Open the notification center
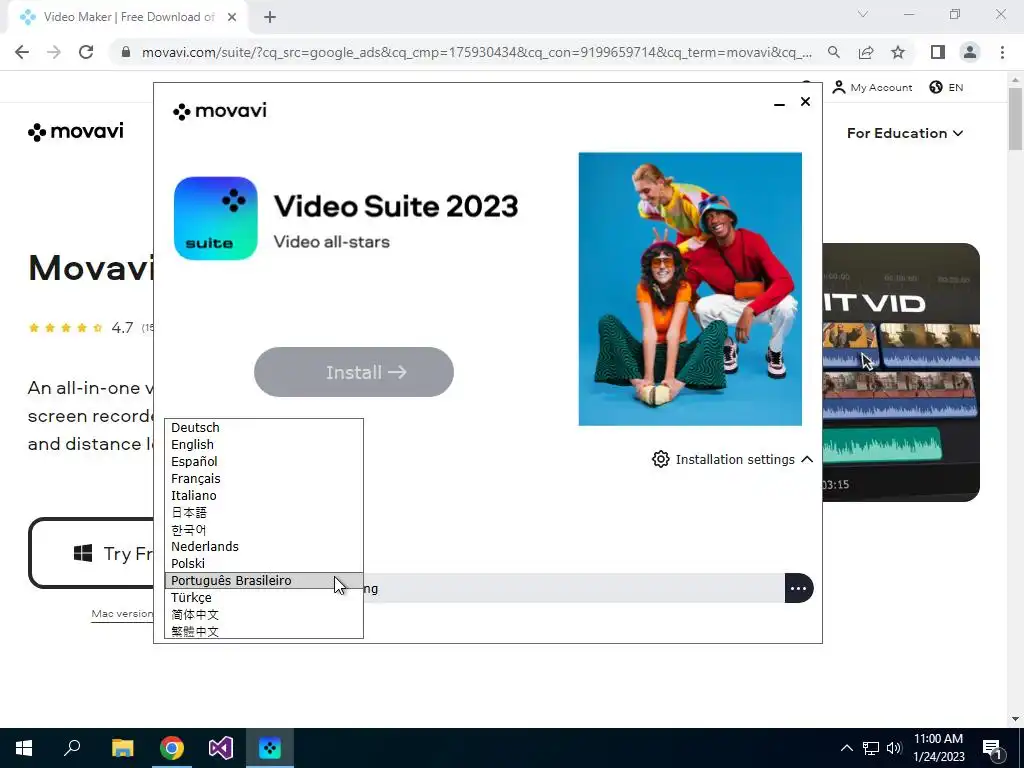The width and height of the screenshot is (1024, 768). click(x=992, y=748)
